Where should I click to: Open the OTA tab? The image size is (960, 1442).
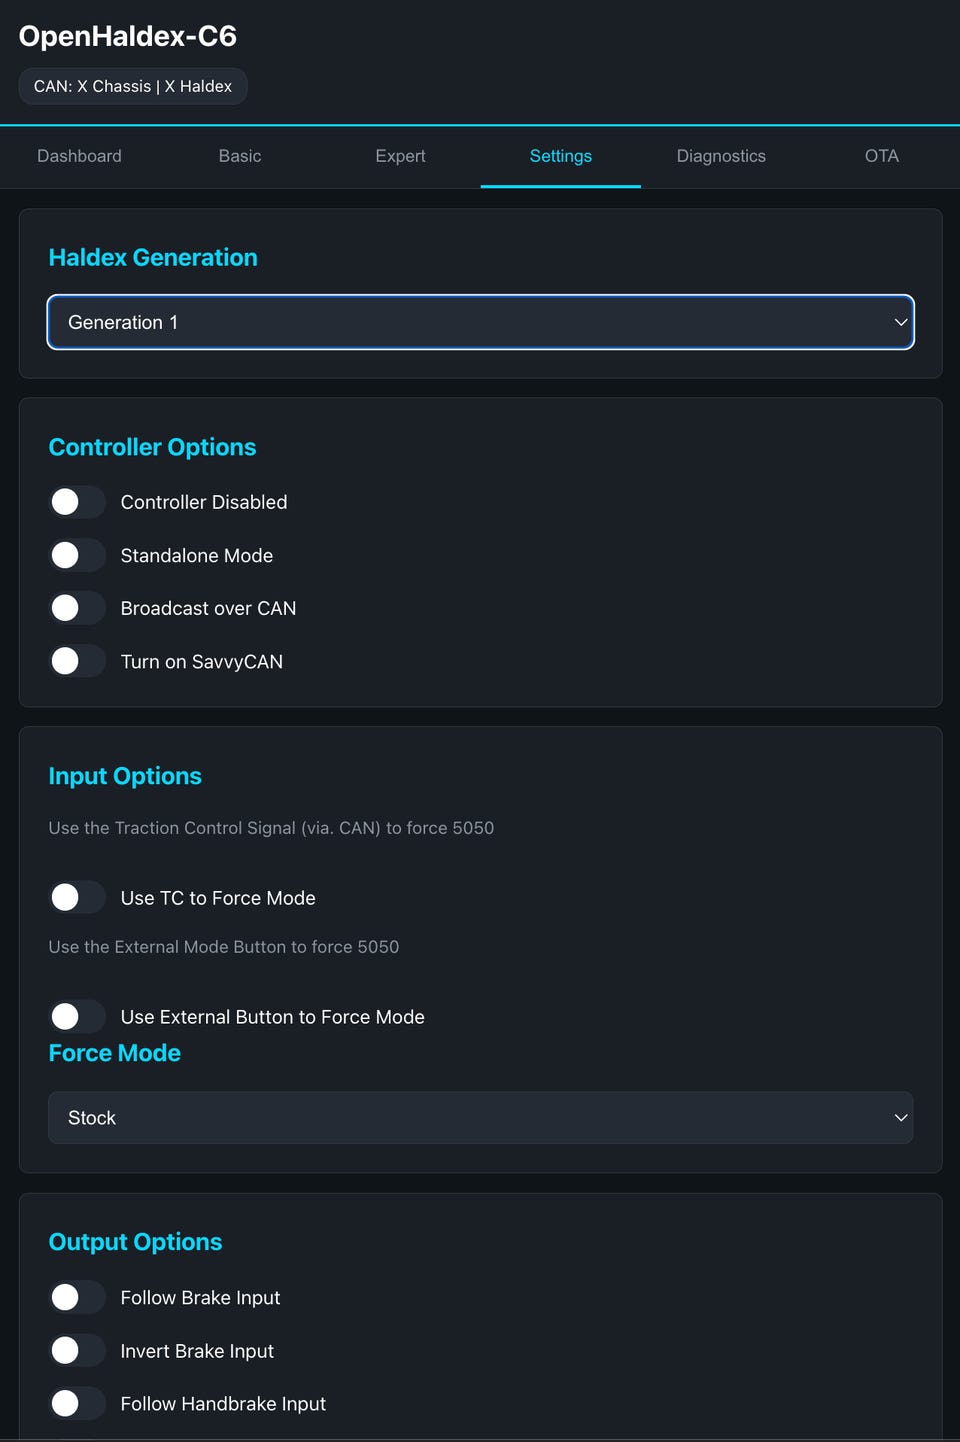point(881,156)
